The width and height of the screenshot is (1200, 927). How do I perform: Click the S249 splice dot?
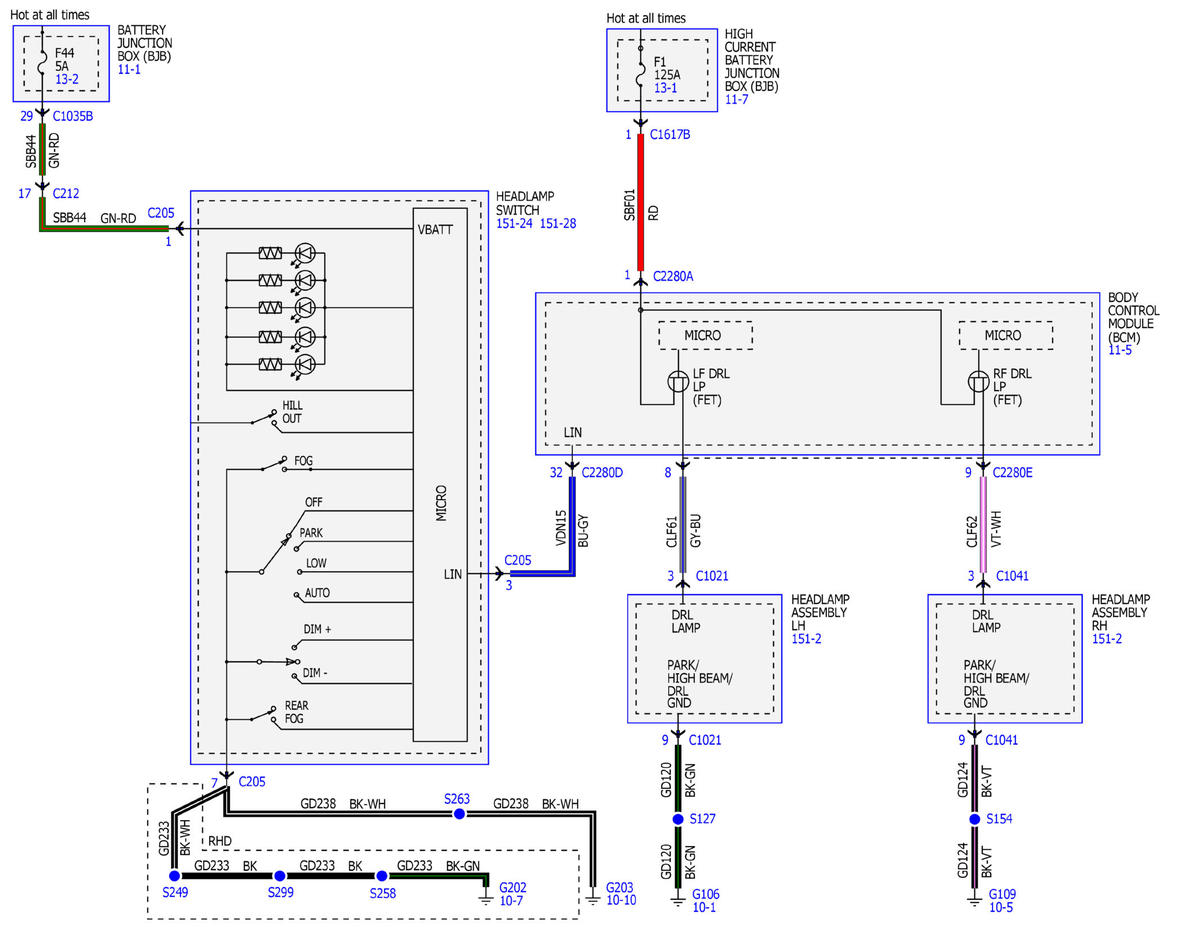click(x=173, y=874)
